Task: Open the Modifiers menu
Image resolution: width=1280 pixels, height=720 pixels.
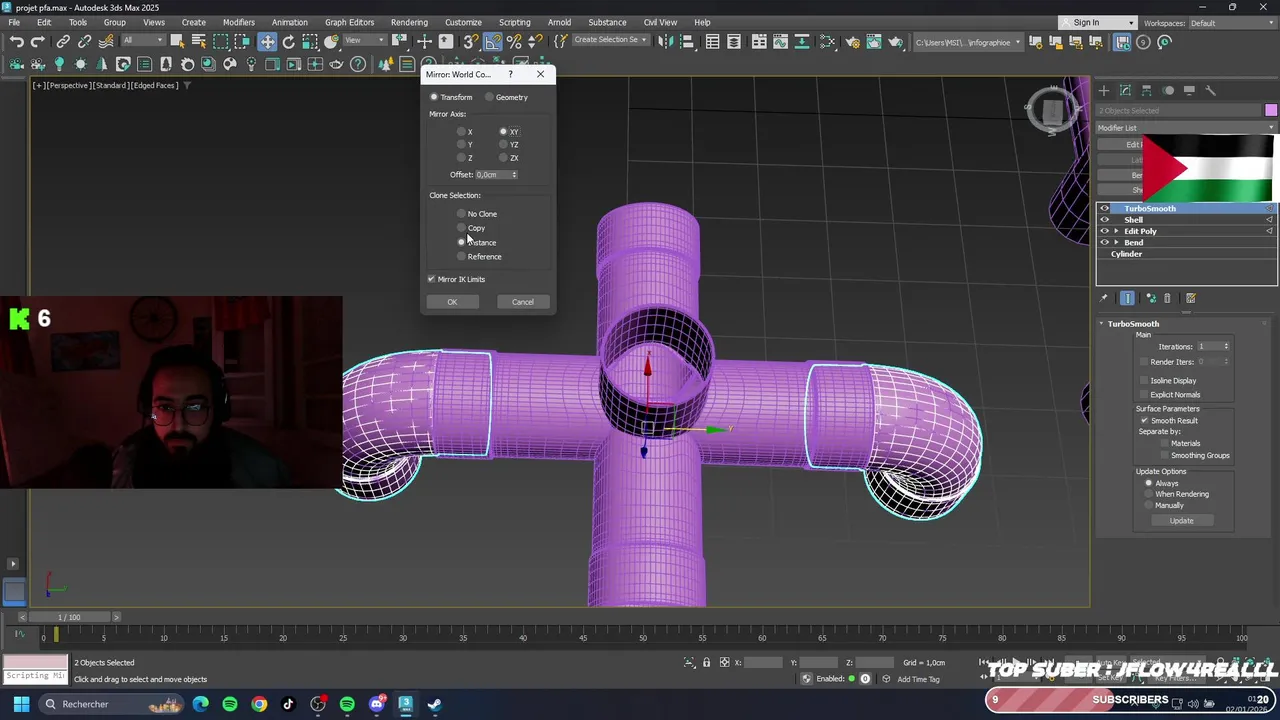Action: click(x=239, y=22)
